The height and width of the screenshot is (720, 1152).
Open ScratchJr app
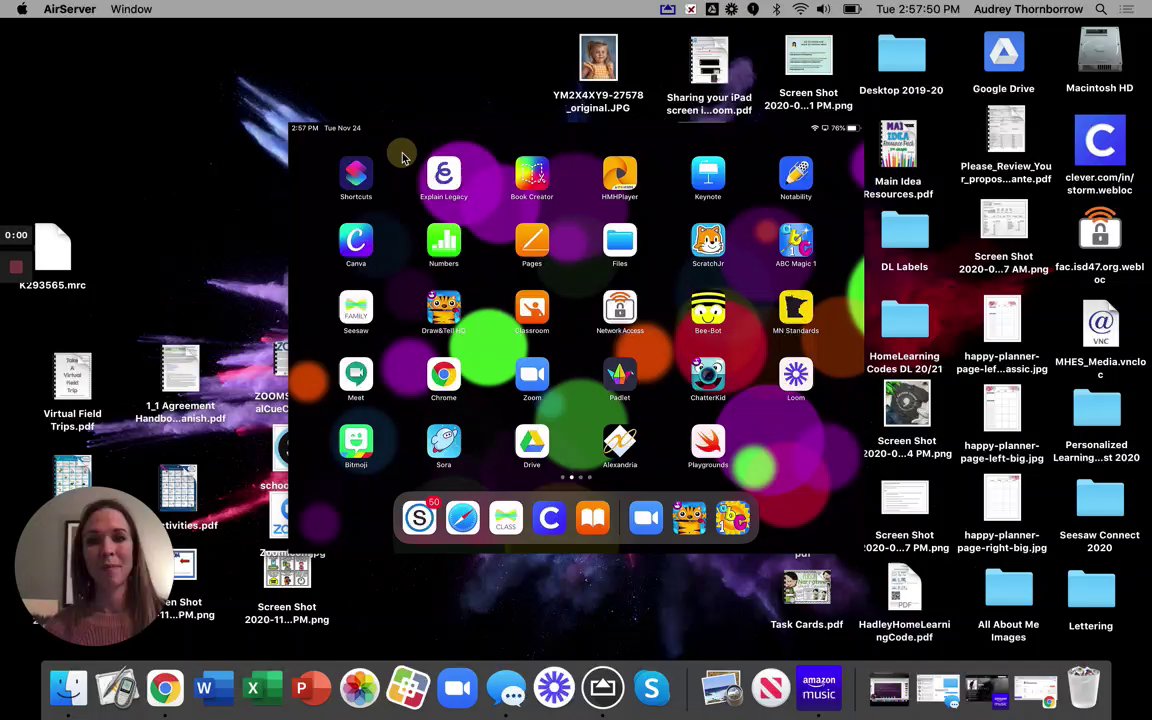coord(708,240)
